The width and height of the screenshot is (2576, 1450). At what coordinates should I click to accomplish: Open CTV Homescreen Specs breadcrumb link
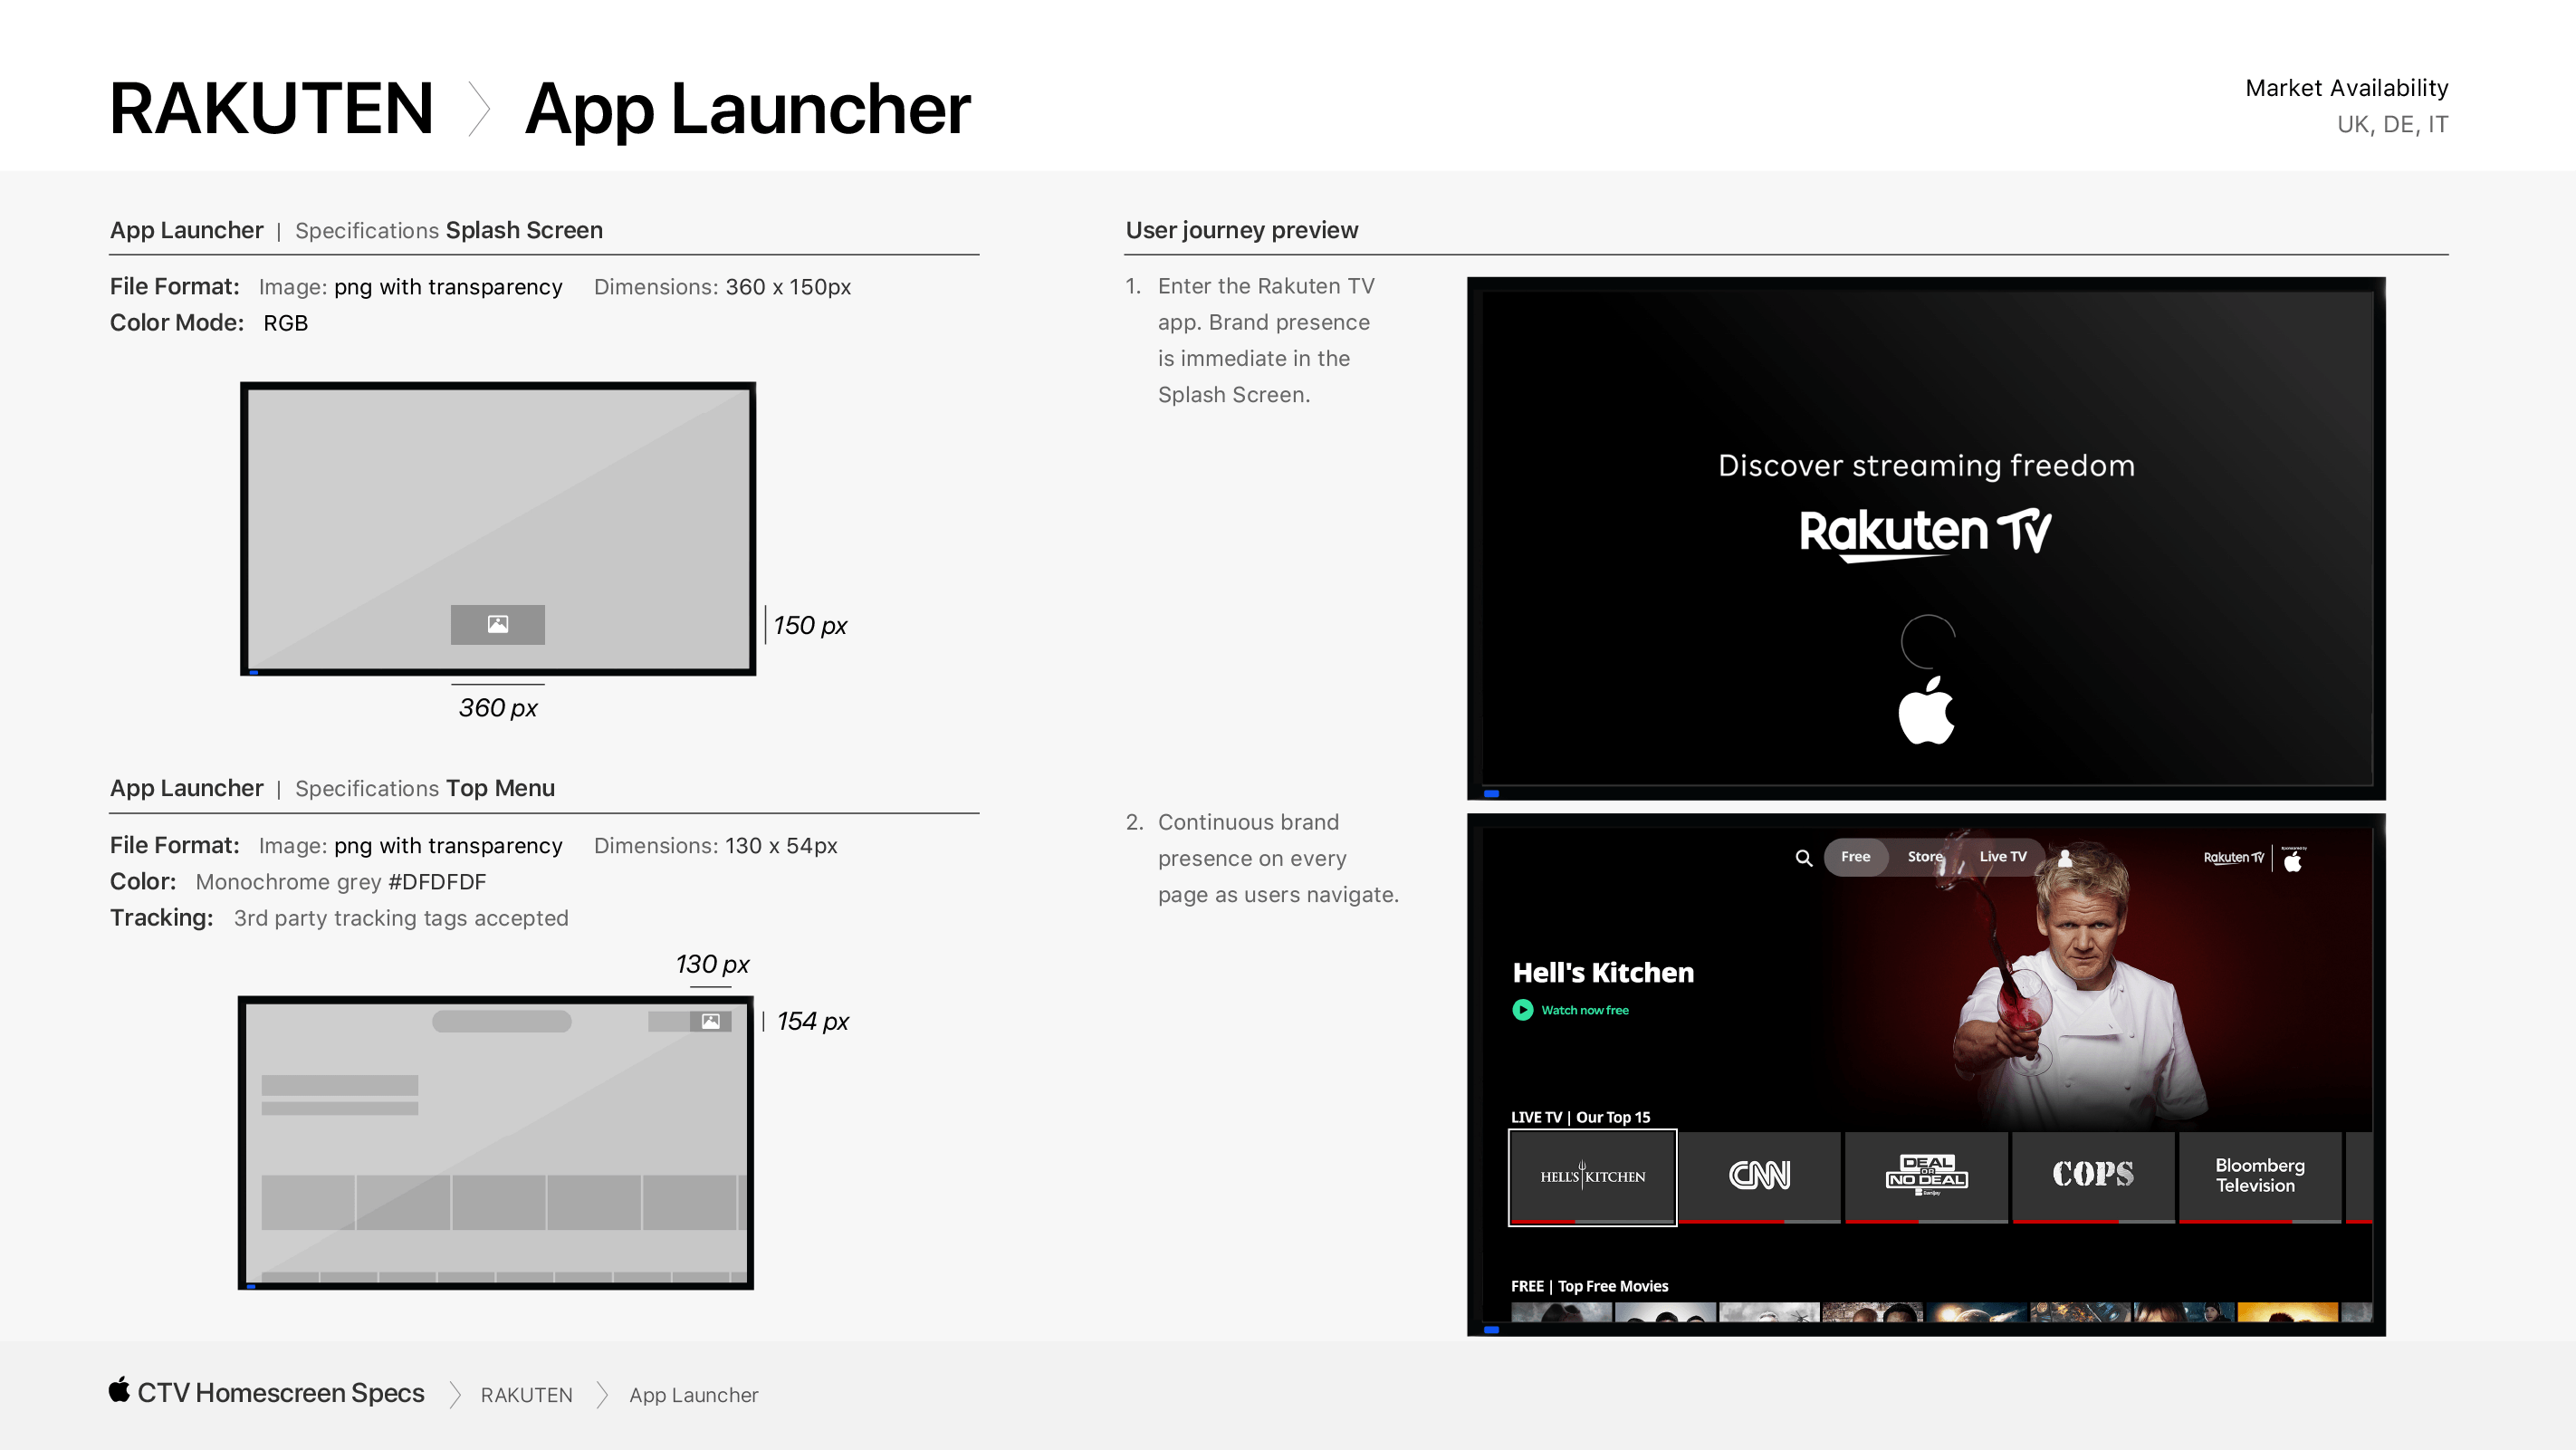[280, 1393]
